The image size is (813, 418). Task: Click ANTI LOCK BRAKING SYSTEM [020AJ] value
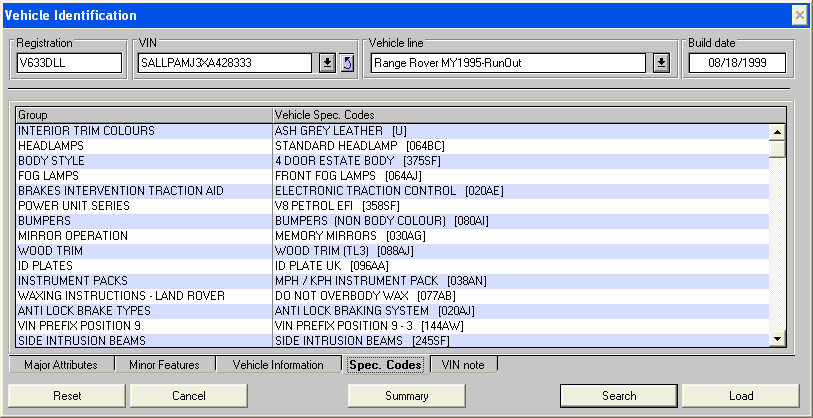tap(374, 311)
